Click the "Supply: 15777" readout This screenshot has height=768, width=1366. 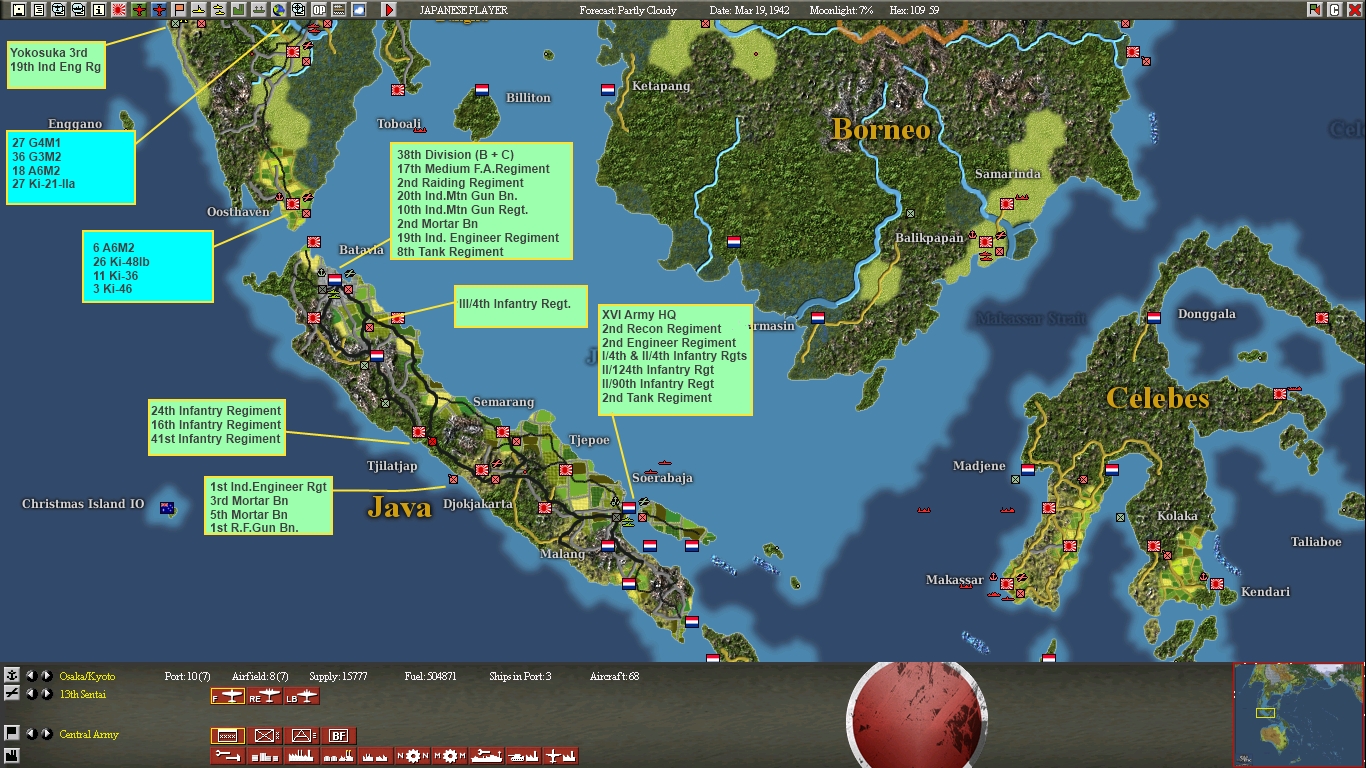339,677
